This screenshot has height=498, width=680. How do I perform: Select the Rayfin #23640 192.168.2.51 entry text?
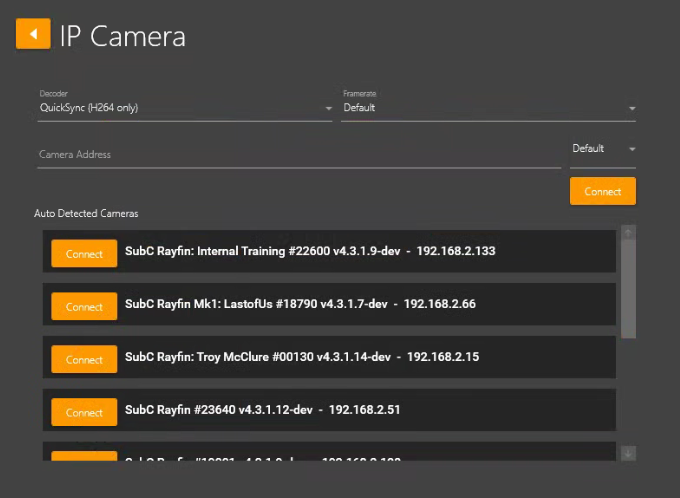point(263,410)
